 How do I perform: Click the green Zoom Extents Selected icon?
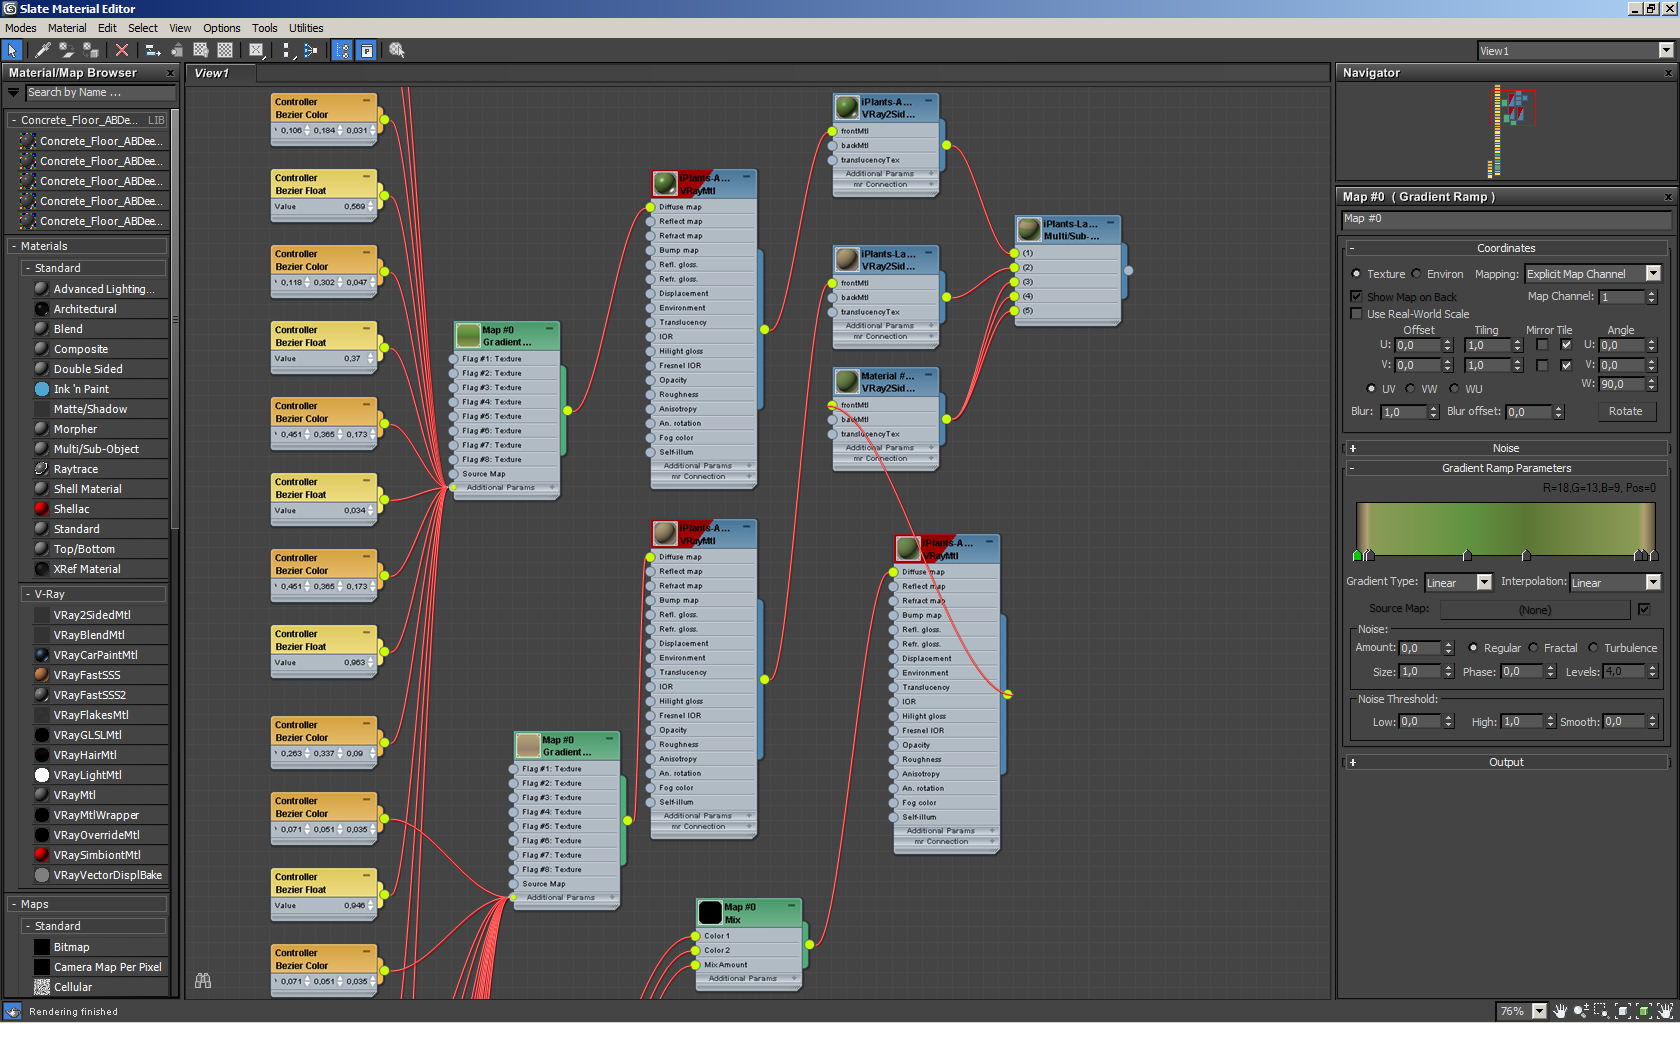tap(1644, 1011)
